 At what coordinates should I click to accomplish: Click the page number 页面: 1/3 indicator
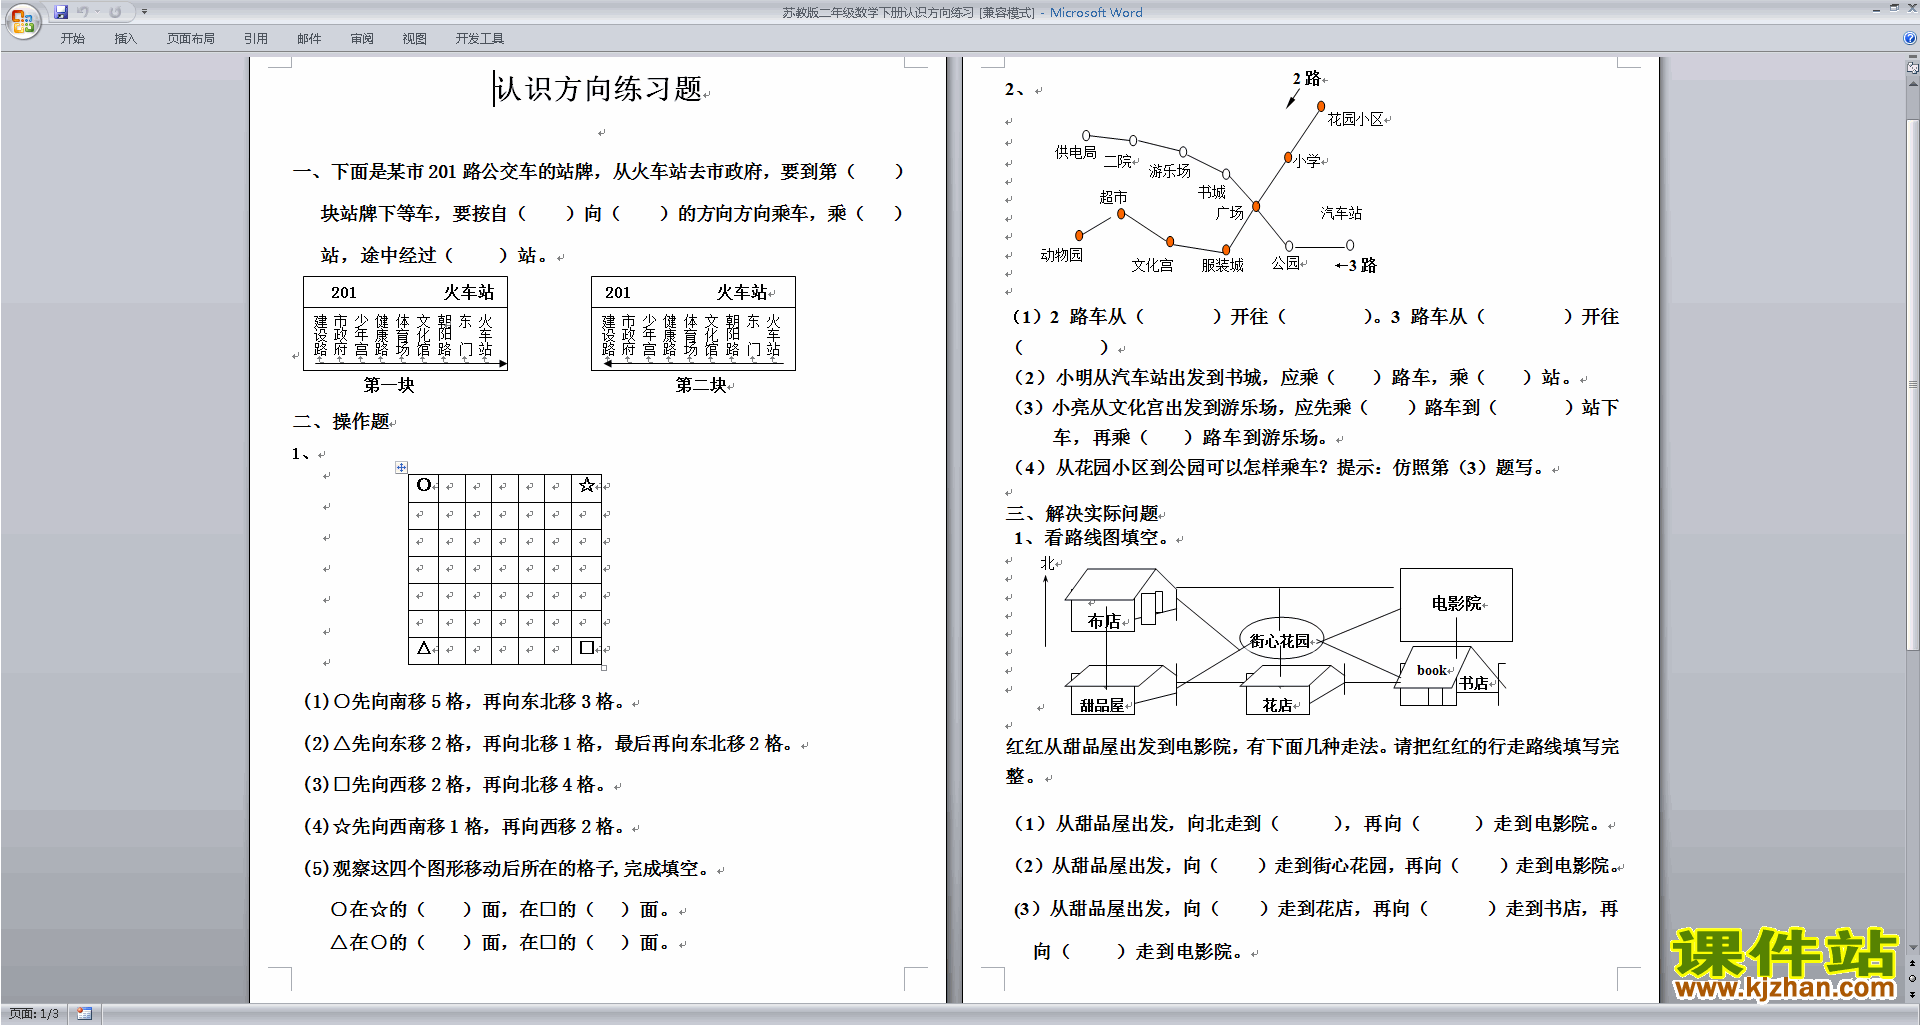34,1014
